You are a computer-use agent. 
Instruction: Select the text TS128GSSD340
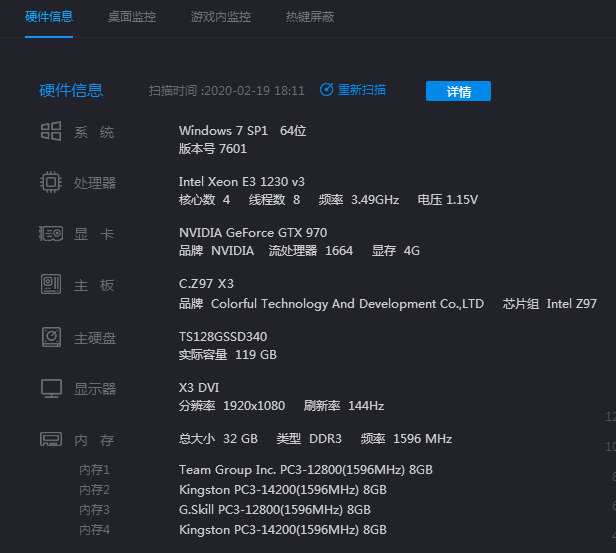(x=223, y=337)
